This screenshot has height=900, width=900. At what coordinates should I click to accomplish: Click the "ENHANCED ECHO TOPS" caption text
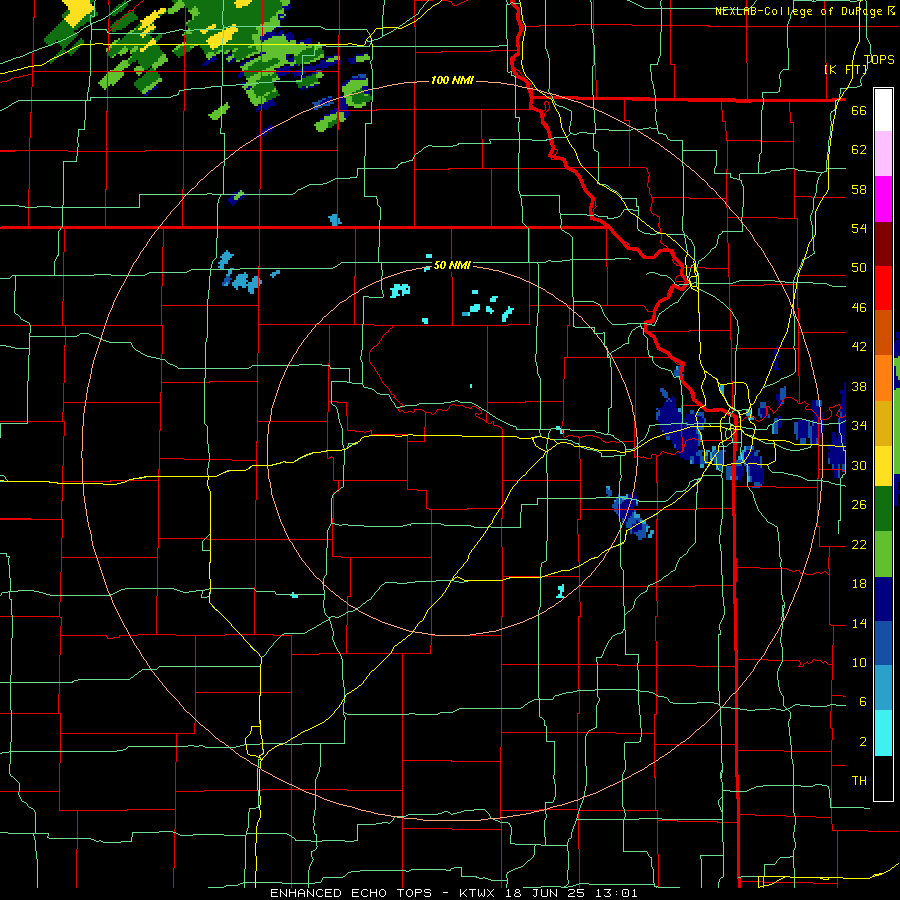351,893
